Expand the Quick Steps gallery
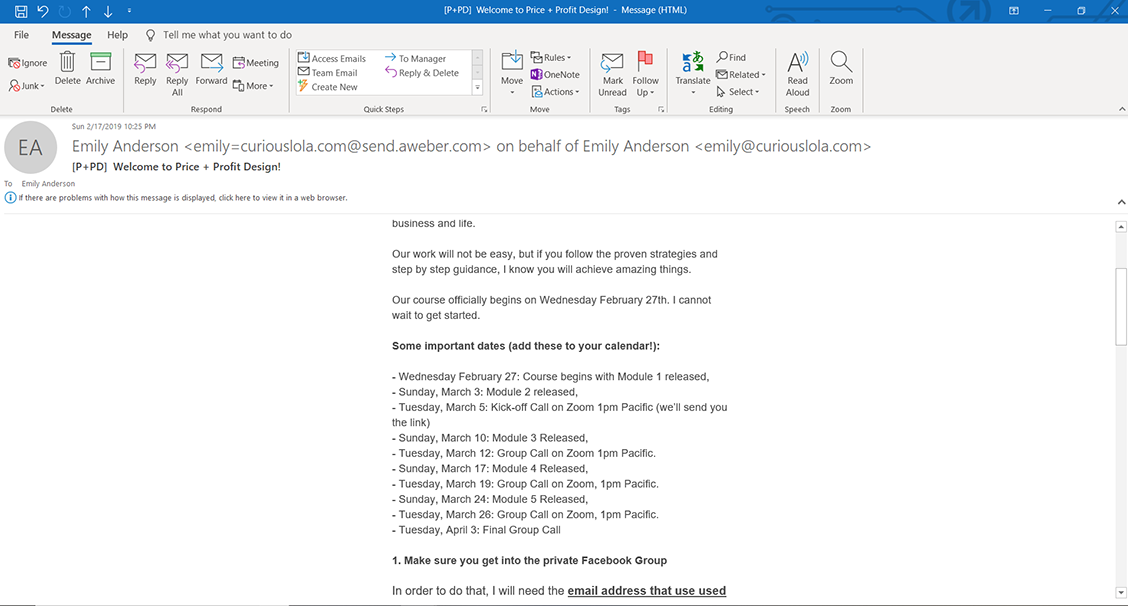 pyautogui.click(x=477, y=89)
